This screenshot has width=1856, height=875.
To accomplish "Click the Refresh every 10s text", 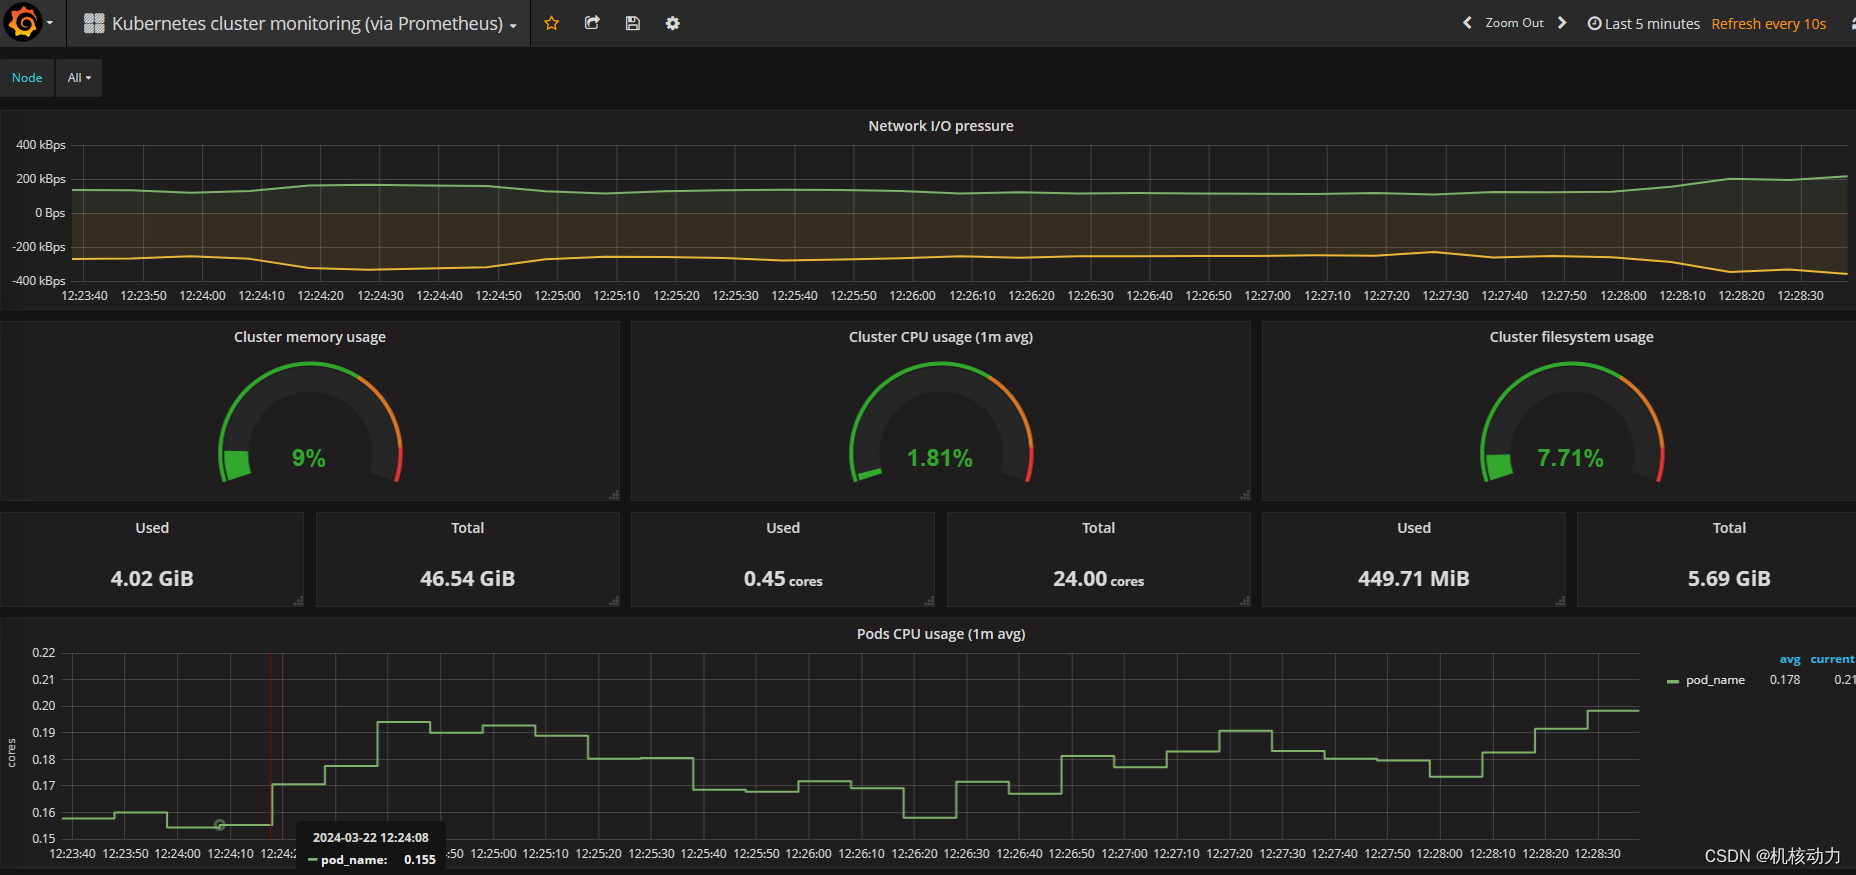I will click(1768, 24).
